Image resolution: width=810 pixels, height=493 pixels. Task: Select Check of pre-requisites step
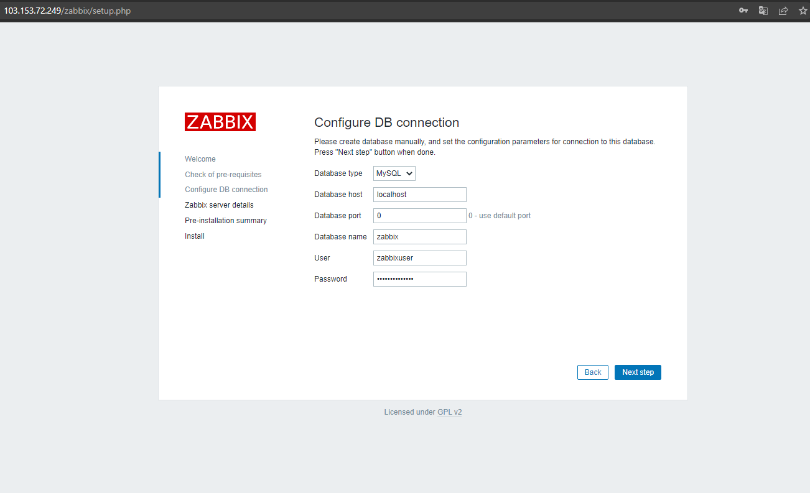coord(223,174)
